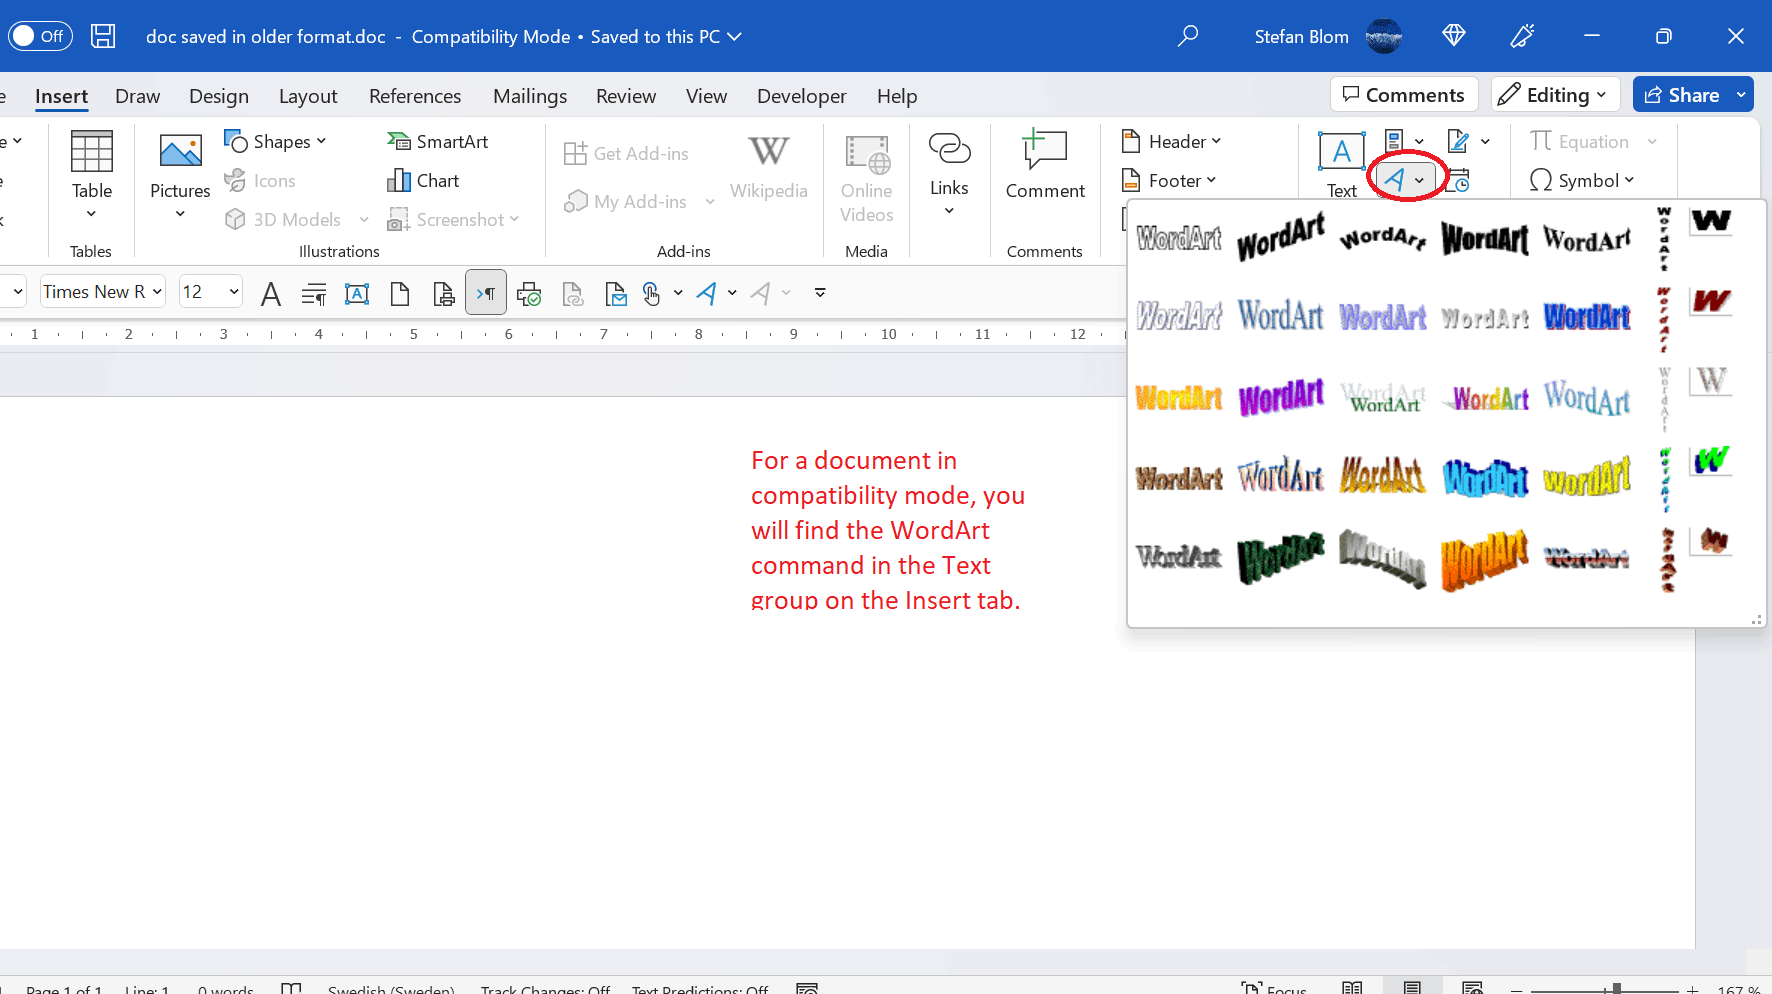The image size is (1772, 994).
Task: Select the green-blue W WordArt style
Action: click(x=1711, y=461)
